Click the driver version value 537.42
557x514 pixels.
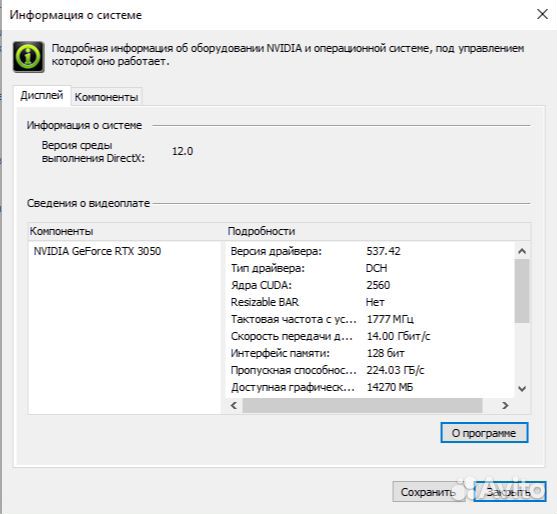(x=383, y=251)
